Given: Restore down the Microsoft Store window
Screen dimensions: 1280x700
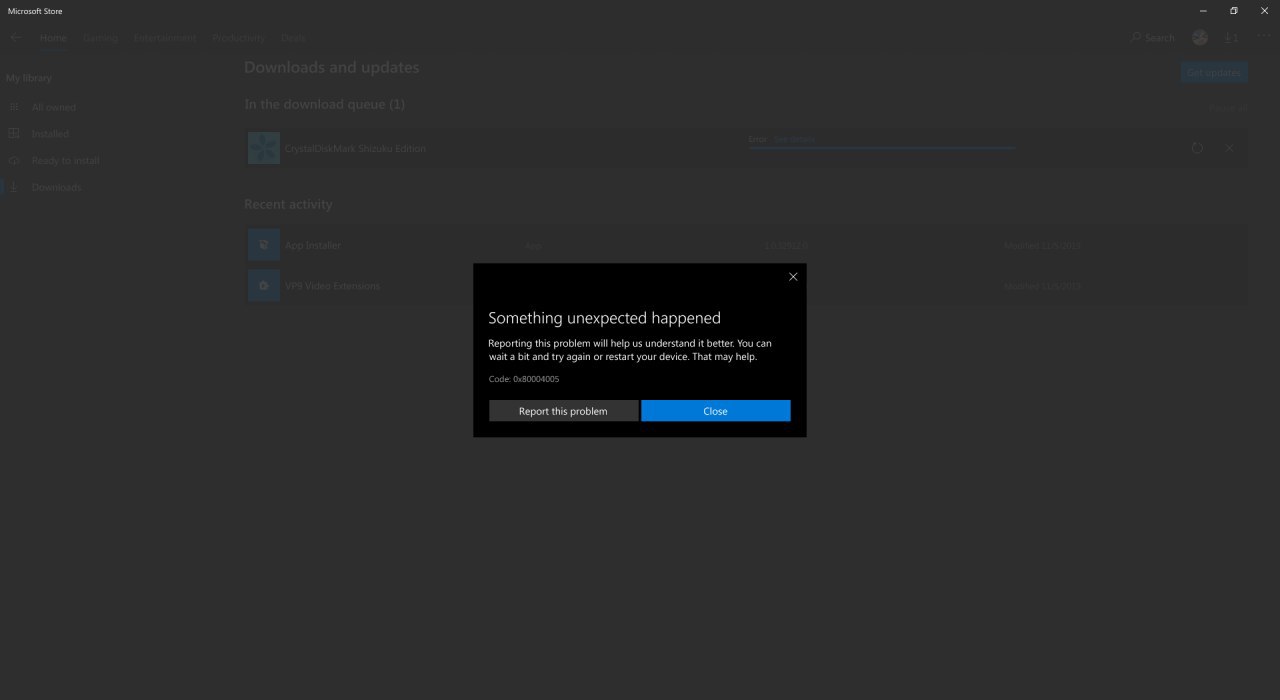Looking at the screenshot, I should pos(1233,10).
